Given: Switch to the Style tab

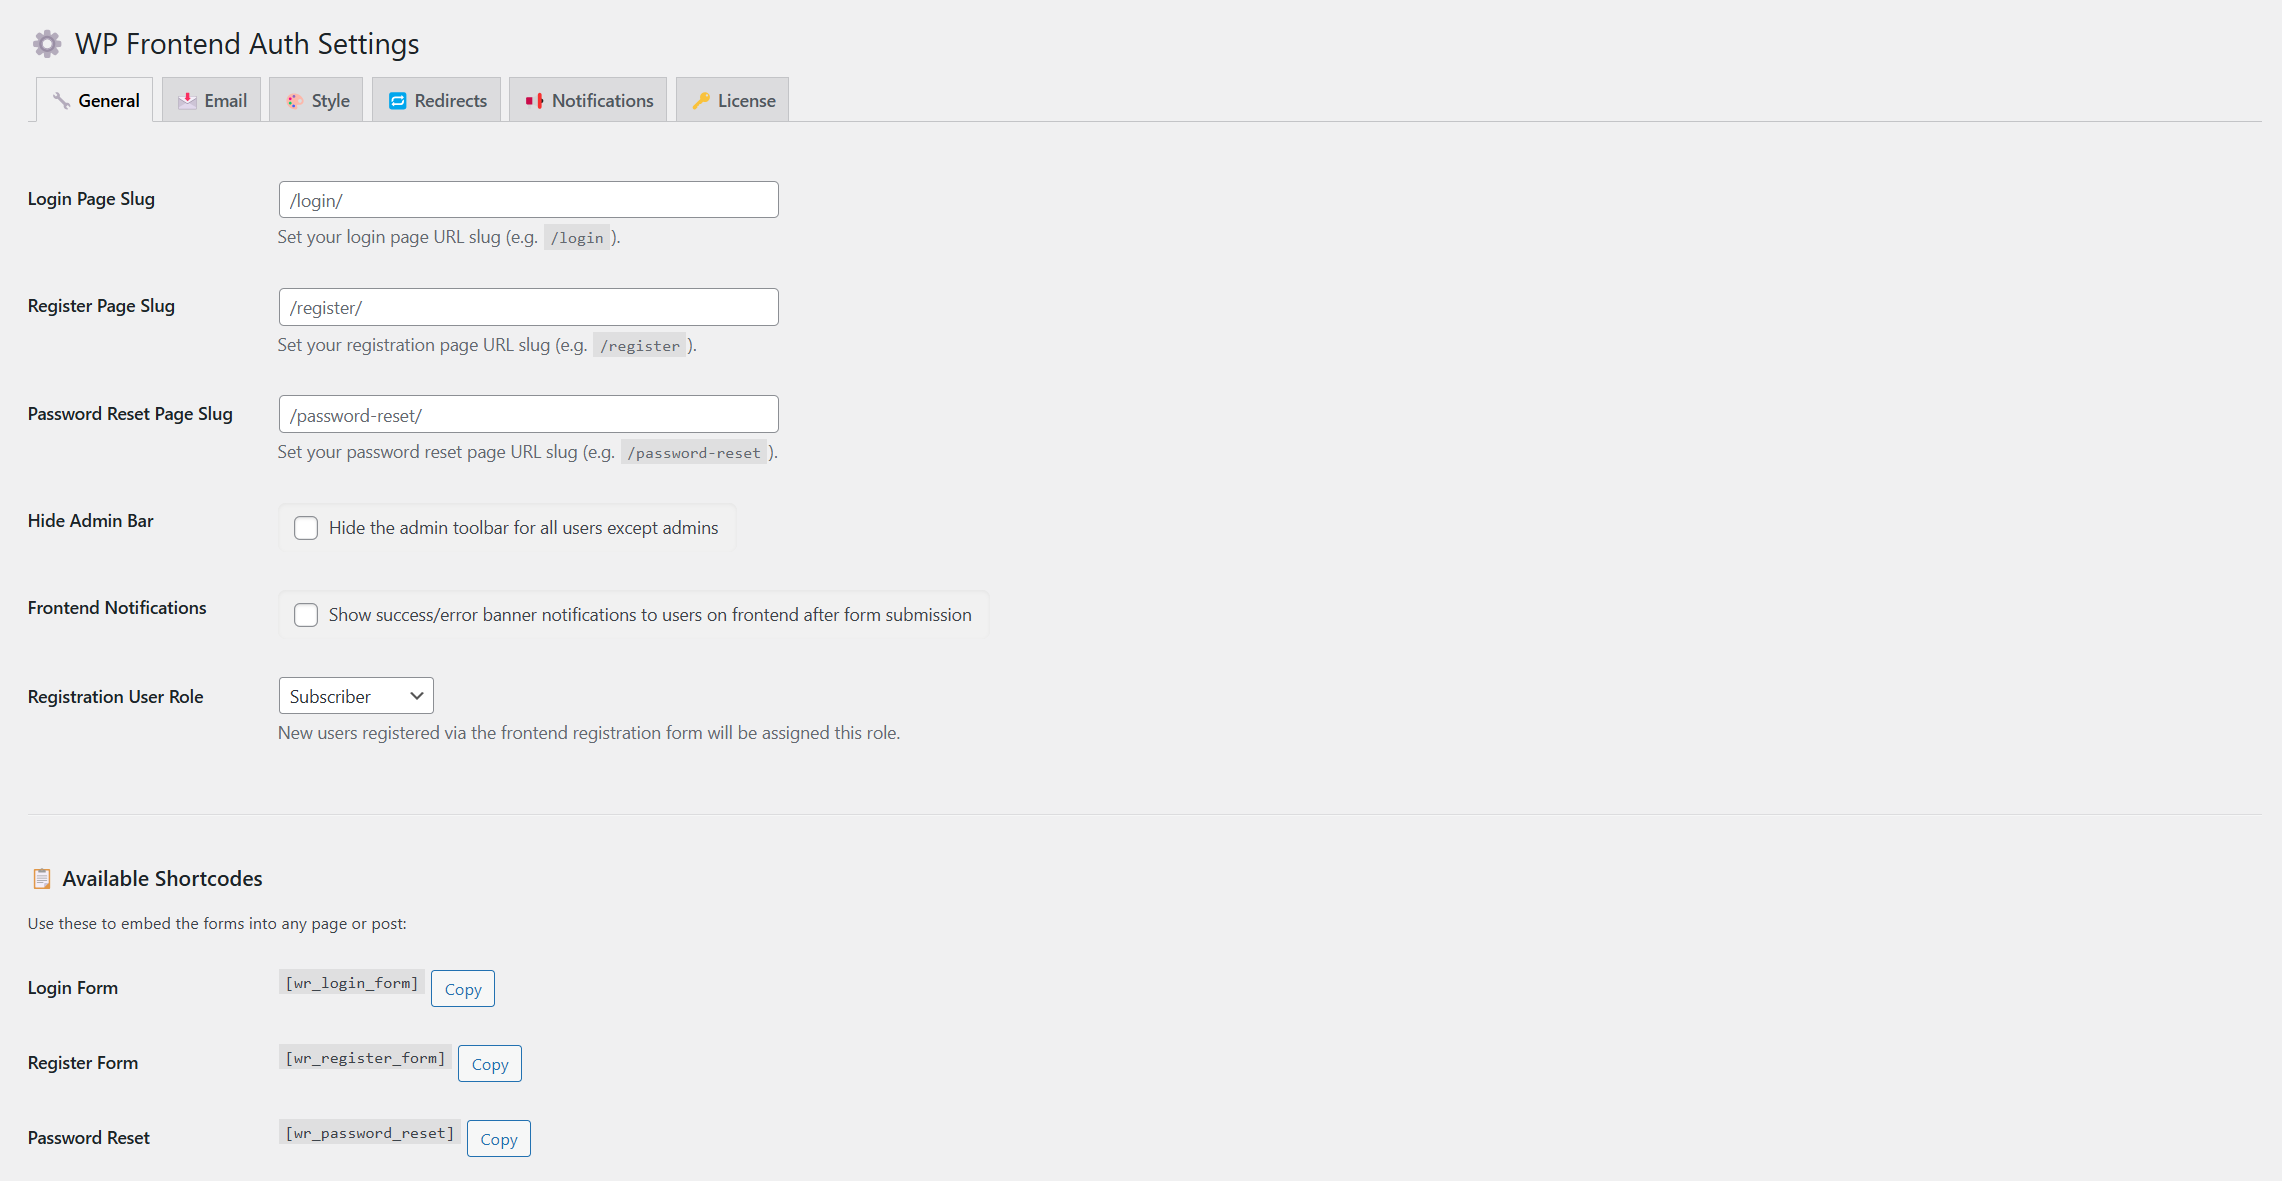Looking at the screenshot, I should pos(316,100).
